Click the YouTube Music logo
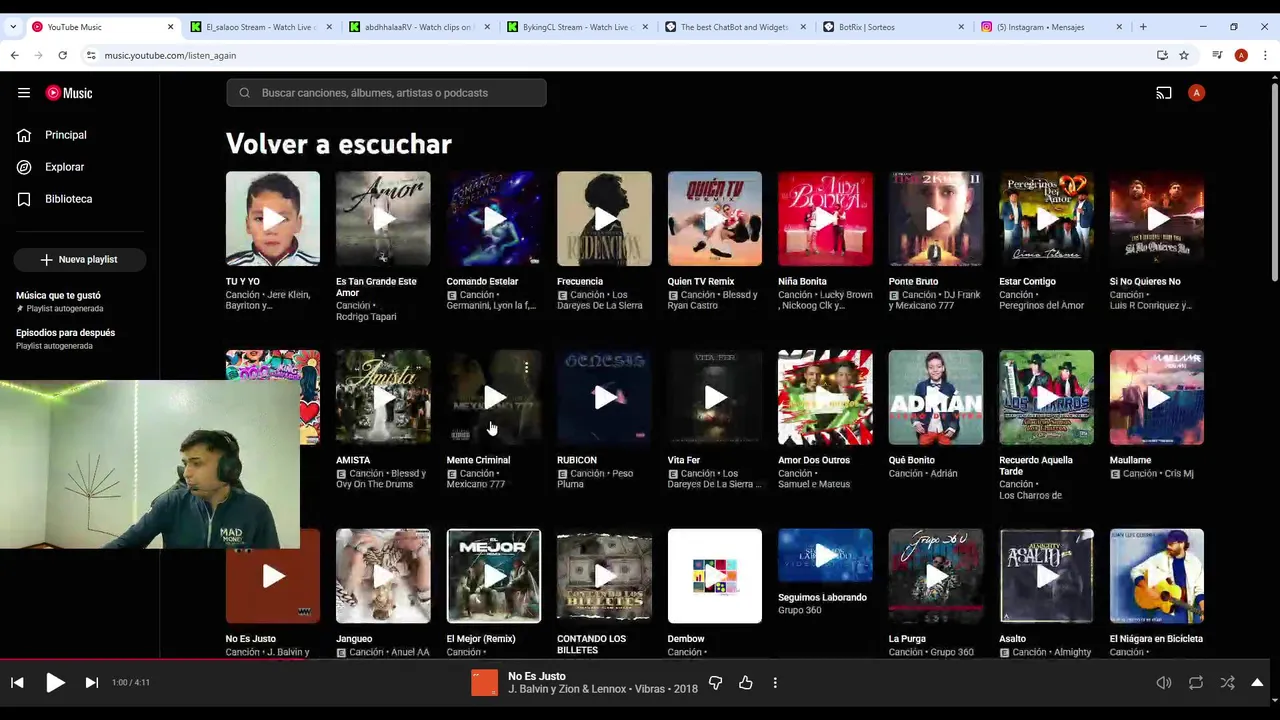The width and height of the screenshot is (1280, 720). [69, 93]
